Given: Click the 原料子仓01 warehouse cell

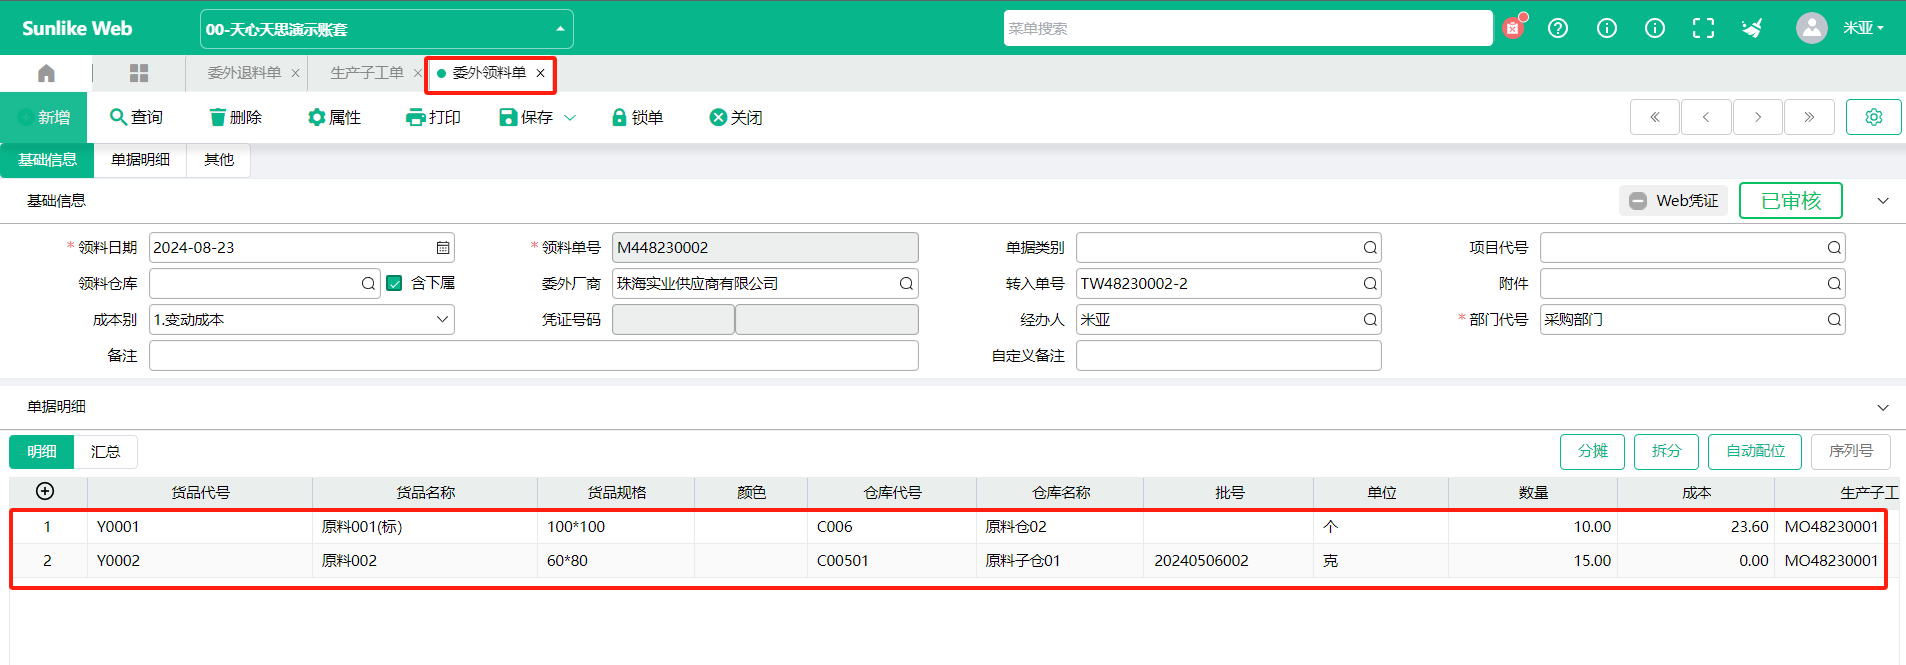Looking at the screenshot, I should (x=1060, y=561).
